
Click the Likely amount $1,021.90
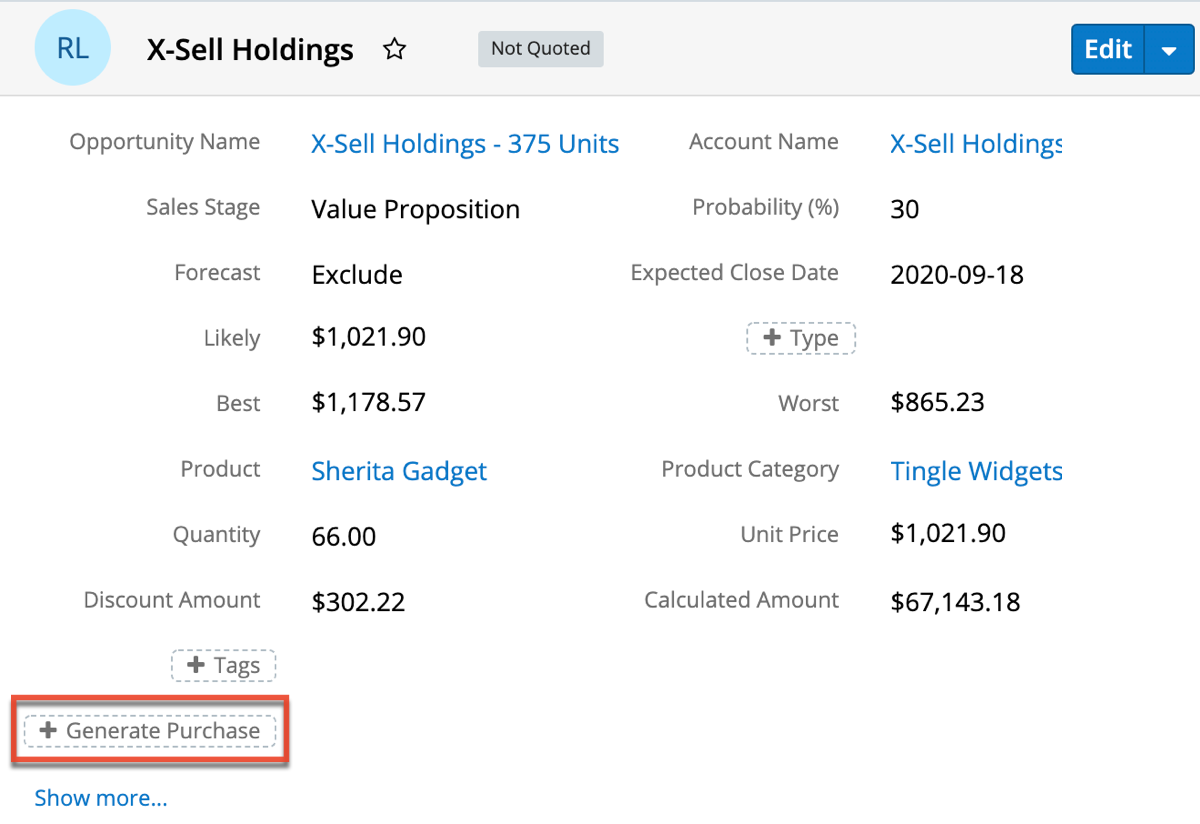(368, 338)
